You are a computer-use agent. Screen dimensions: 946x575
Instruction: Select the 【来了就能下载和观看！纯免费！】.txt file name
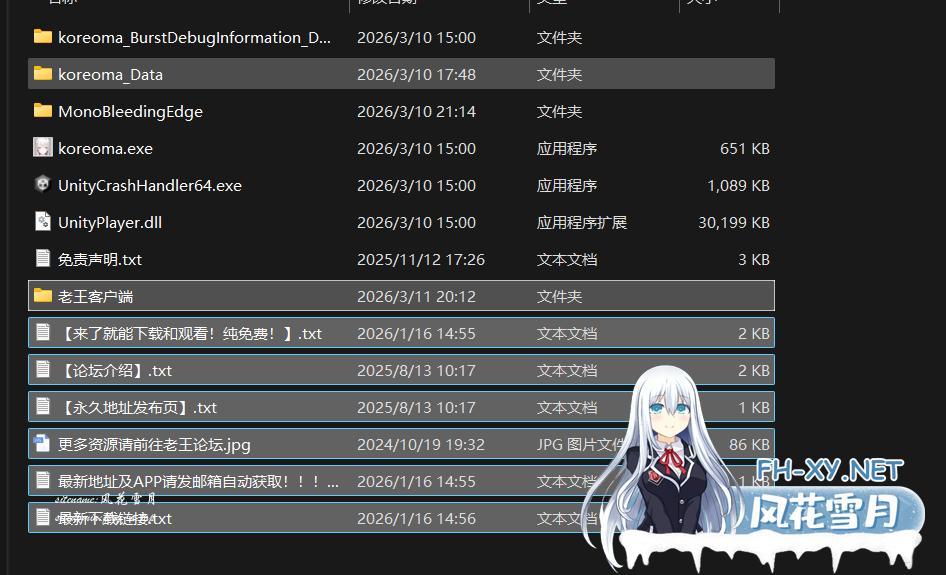190,333
